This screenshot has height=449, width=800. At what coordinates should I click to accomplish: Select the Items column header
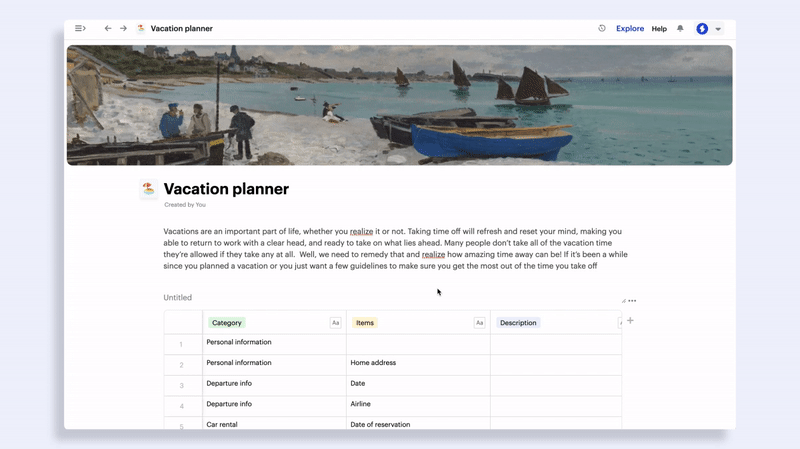point(364,323)
